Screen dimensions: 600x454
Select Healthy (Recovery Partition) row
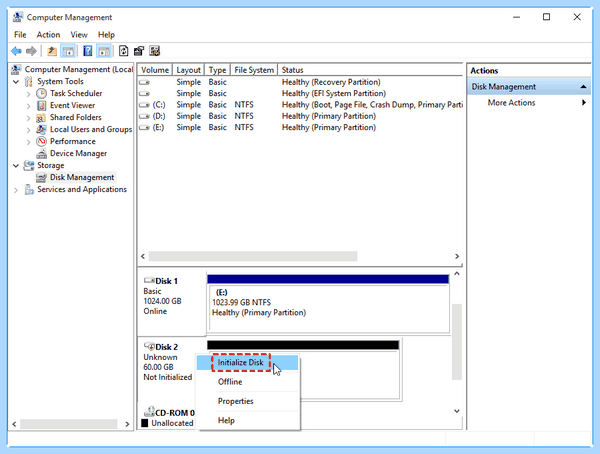(300, 82)
